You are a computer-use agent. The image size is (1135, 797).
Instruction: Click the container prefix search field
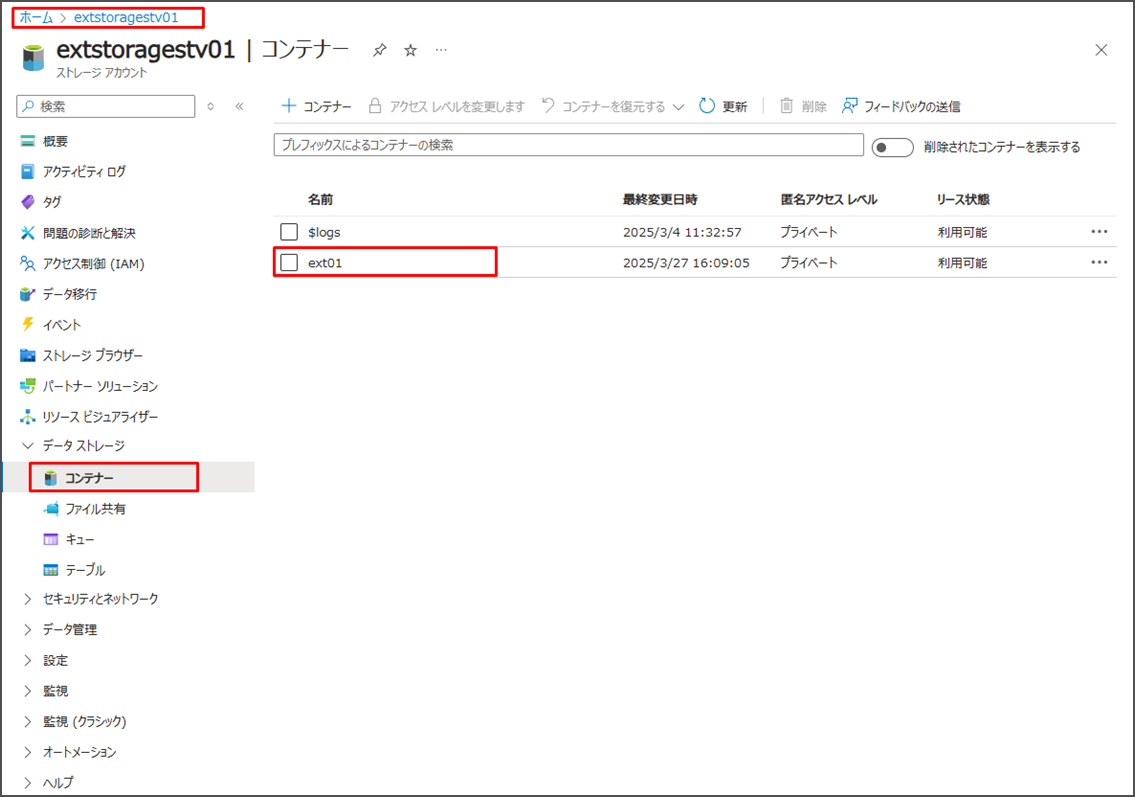click(568, 145)
